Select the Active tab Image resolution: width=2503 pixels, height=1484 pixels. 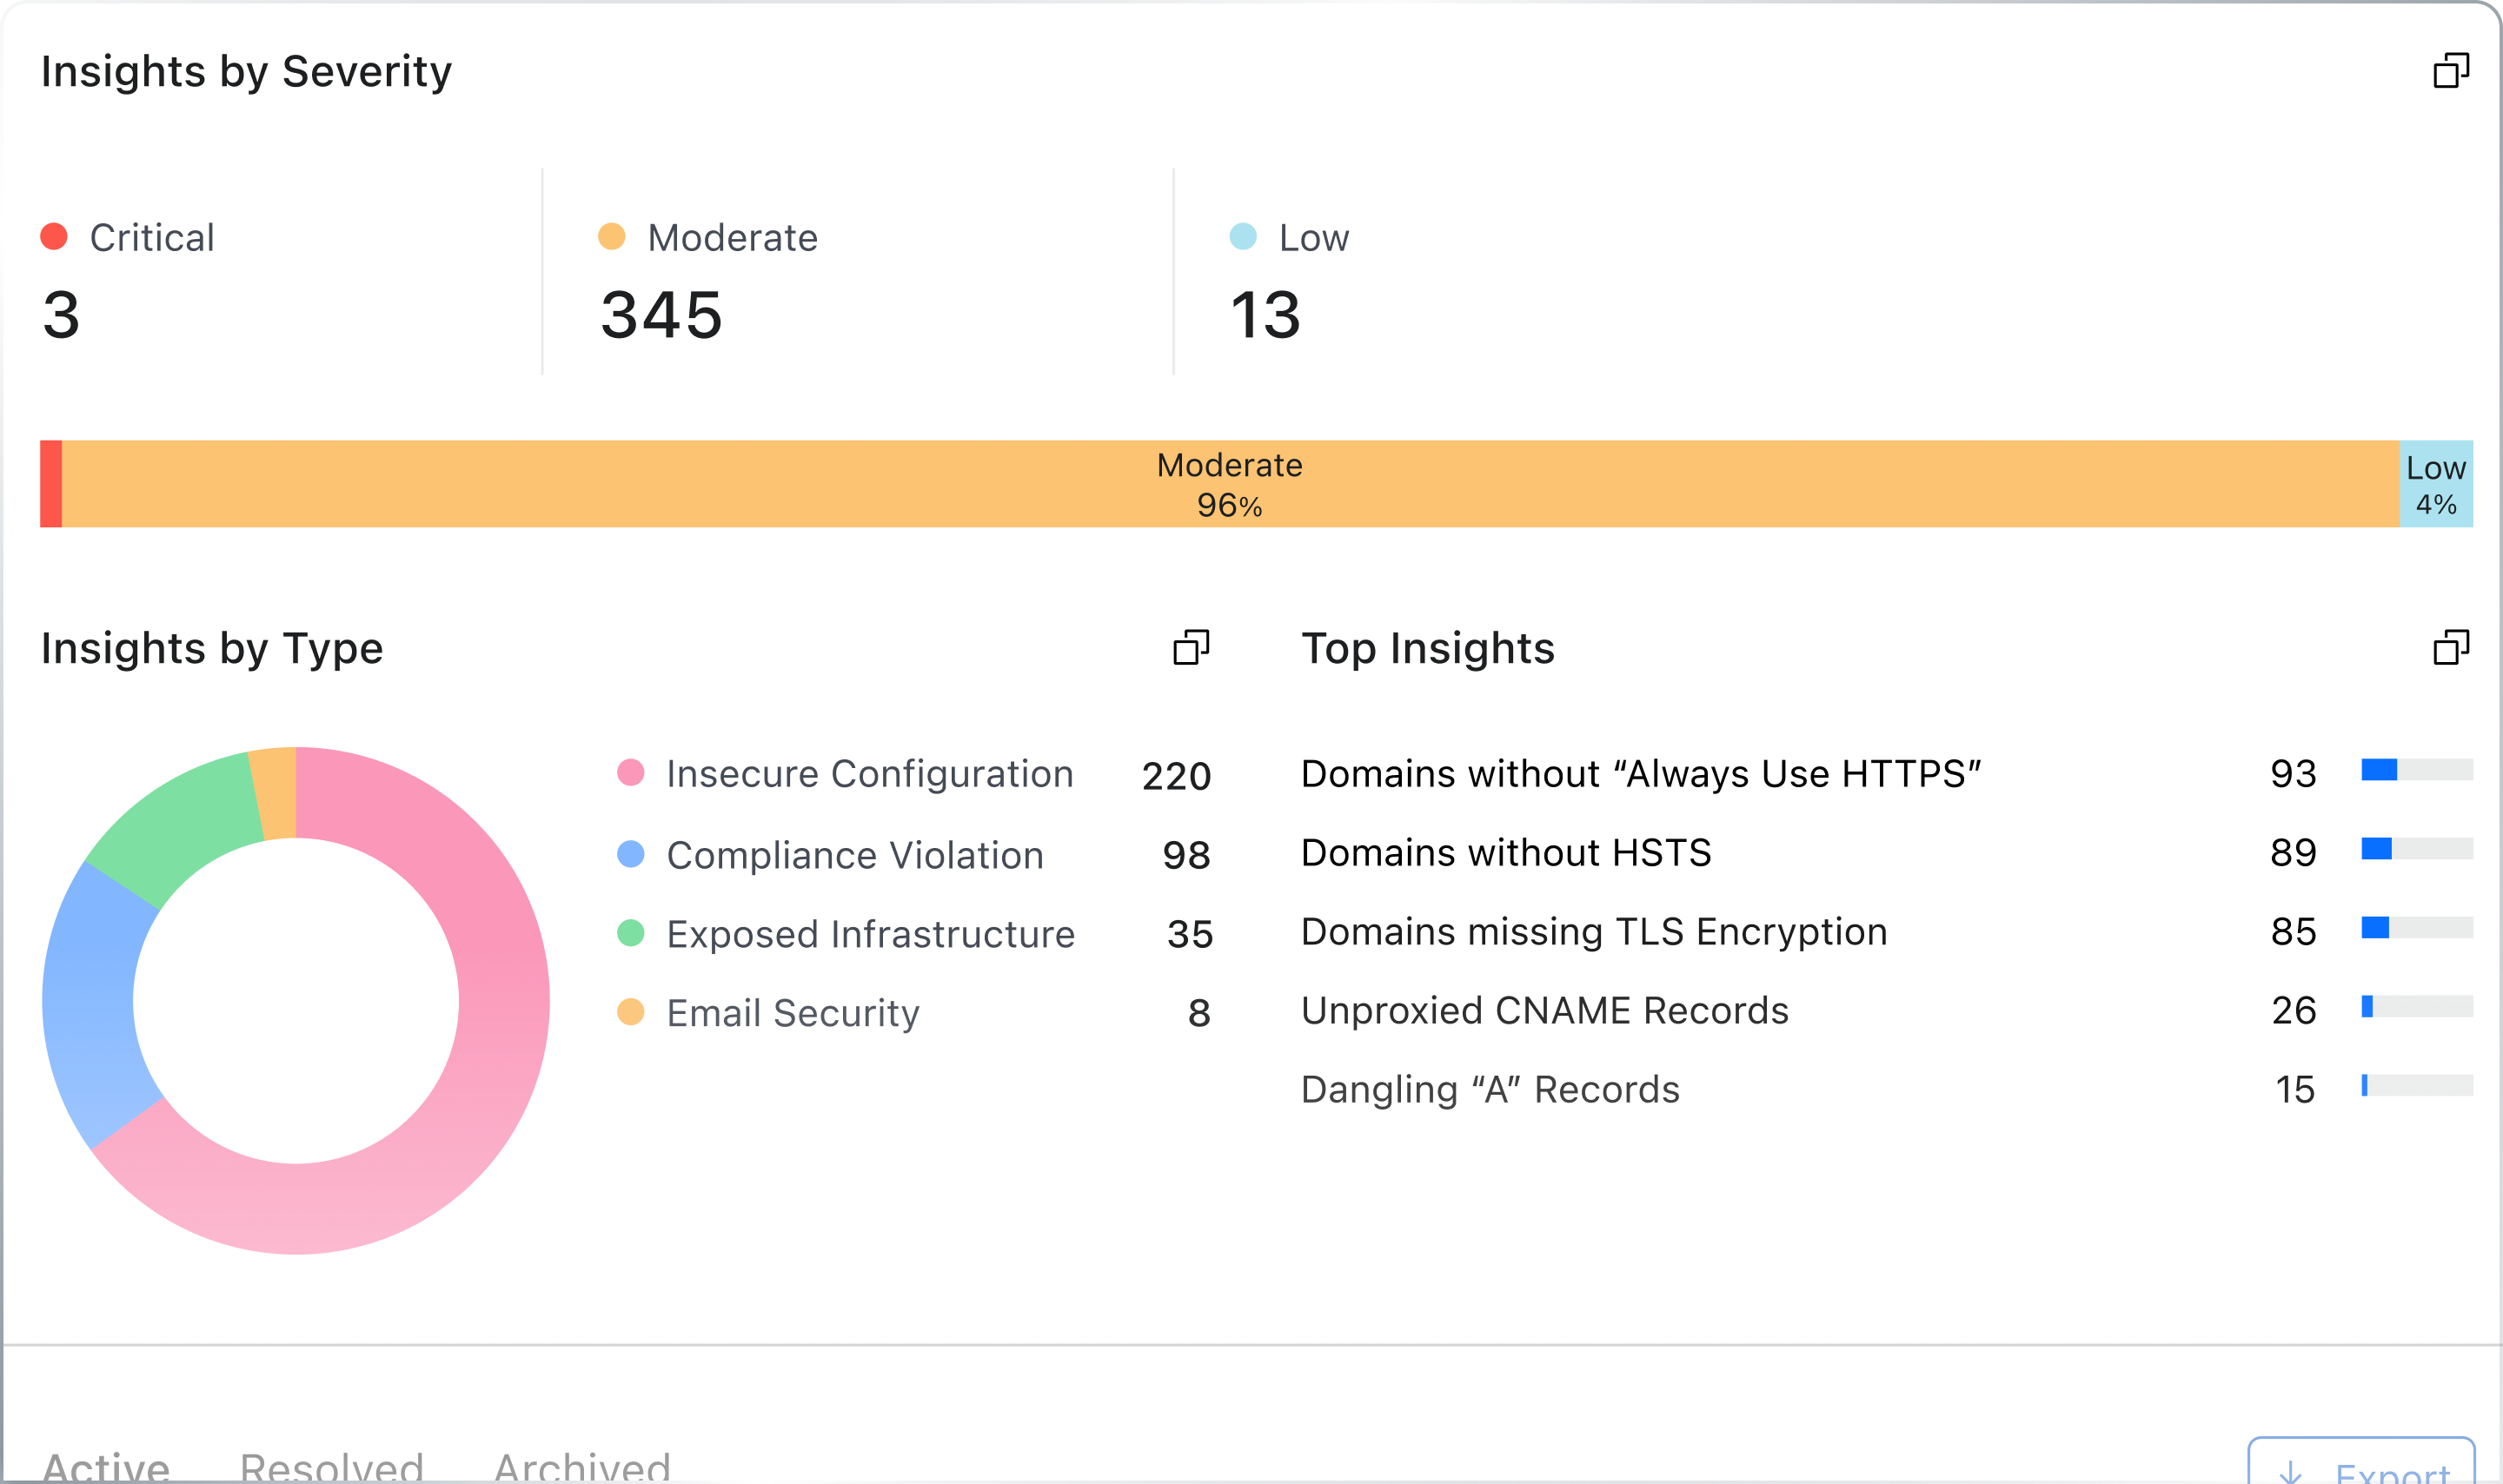[106, 1466]
